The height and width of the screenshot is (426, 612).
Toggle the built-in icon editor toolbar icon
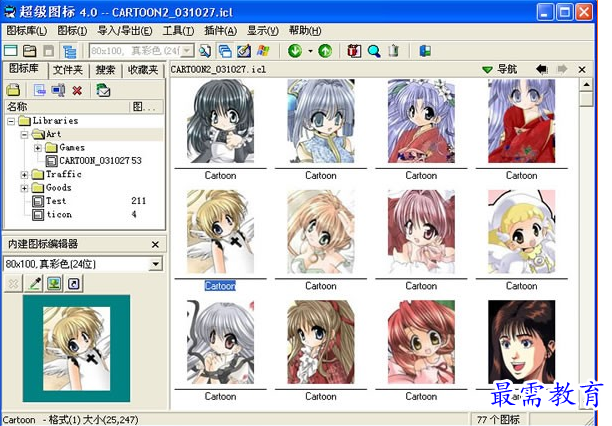244,51
